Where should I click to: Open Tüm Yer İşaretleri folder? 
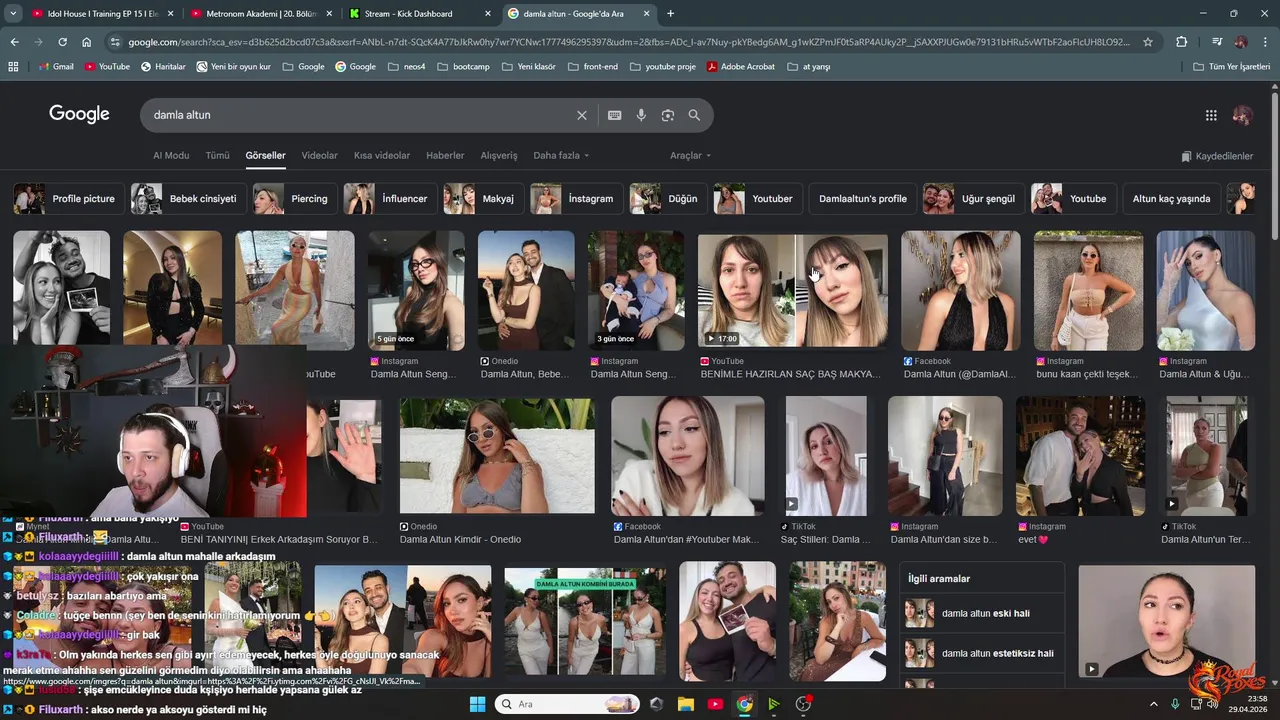[x=1232, y=66]
